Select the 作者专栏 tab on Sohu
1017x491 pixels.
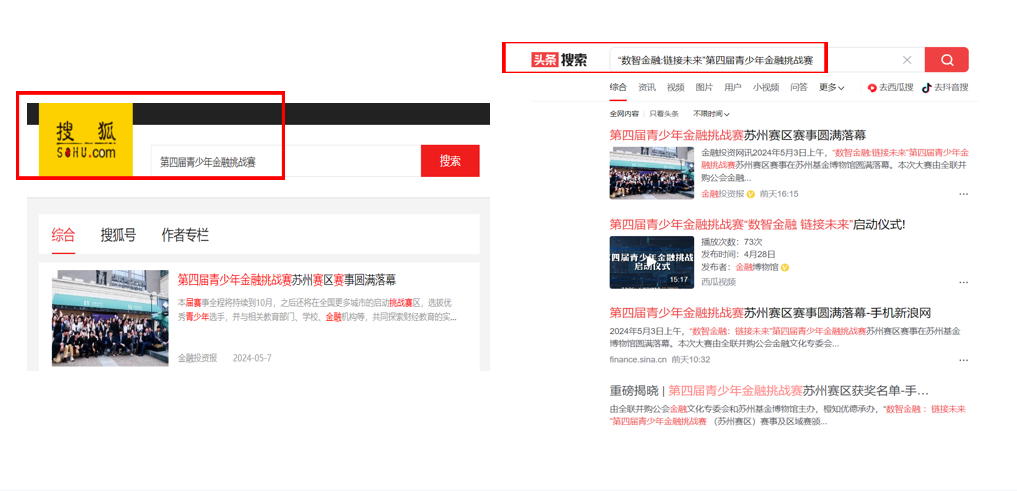click(x=185, y=235)
